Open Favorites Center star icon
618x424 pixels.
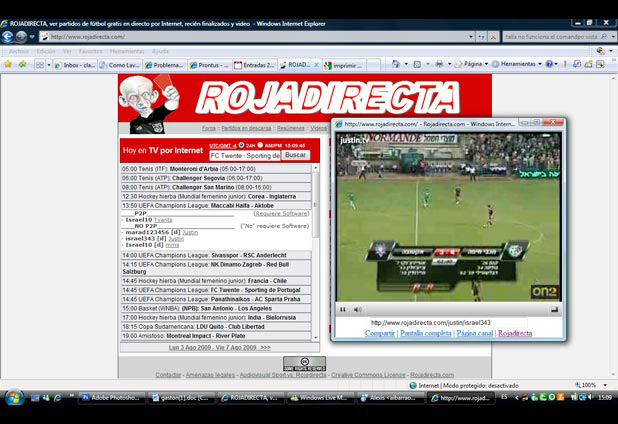coord(8,64)
